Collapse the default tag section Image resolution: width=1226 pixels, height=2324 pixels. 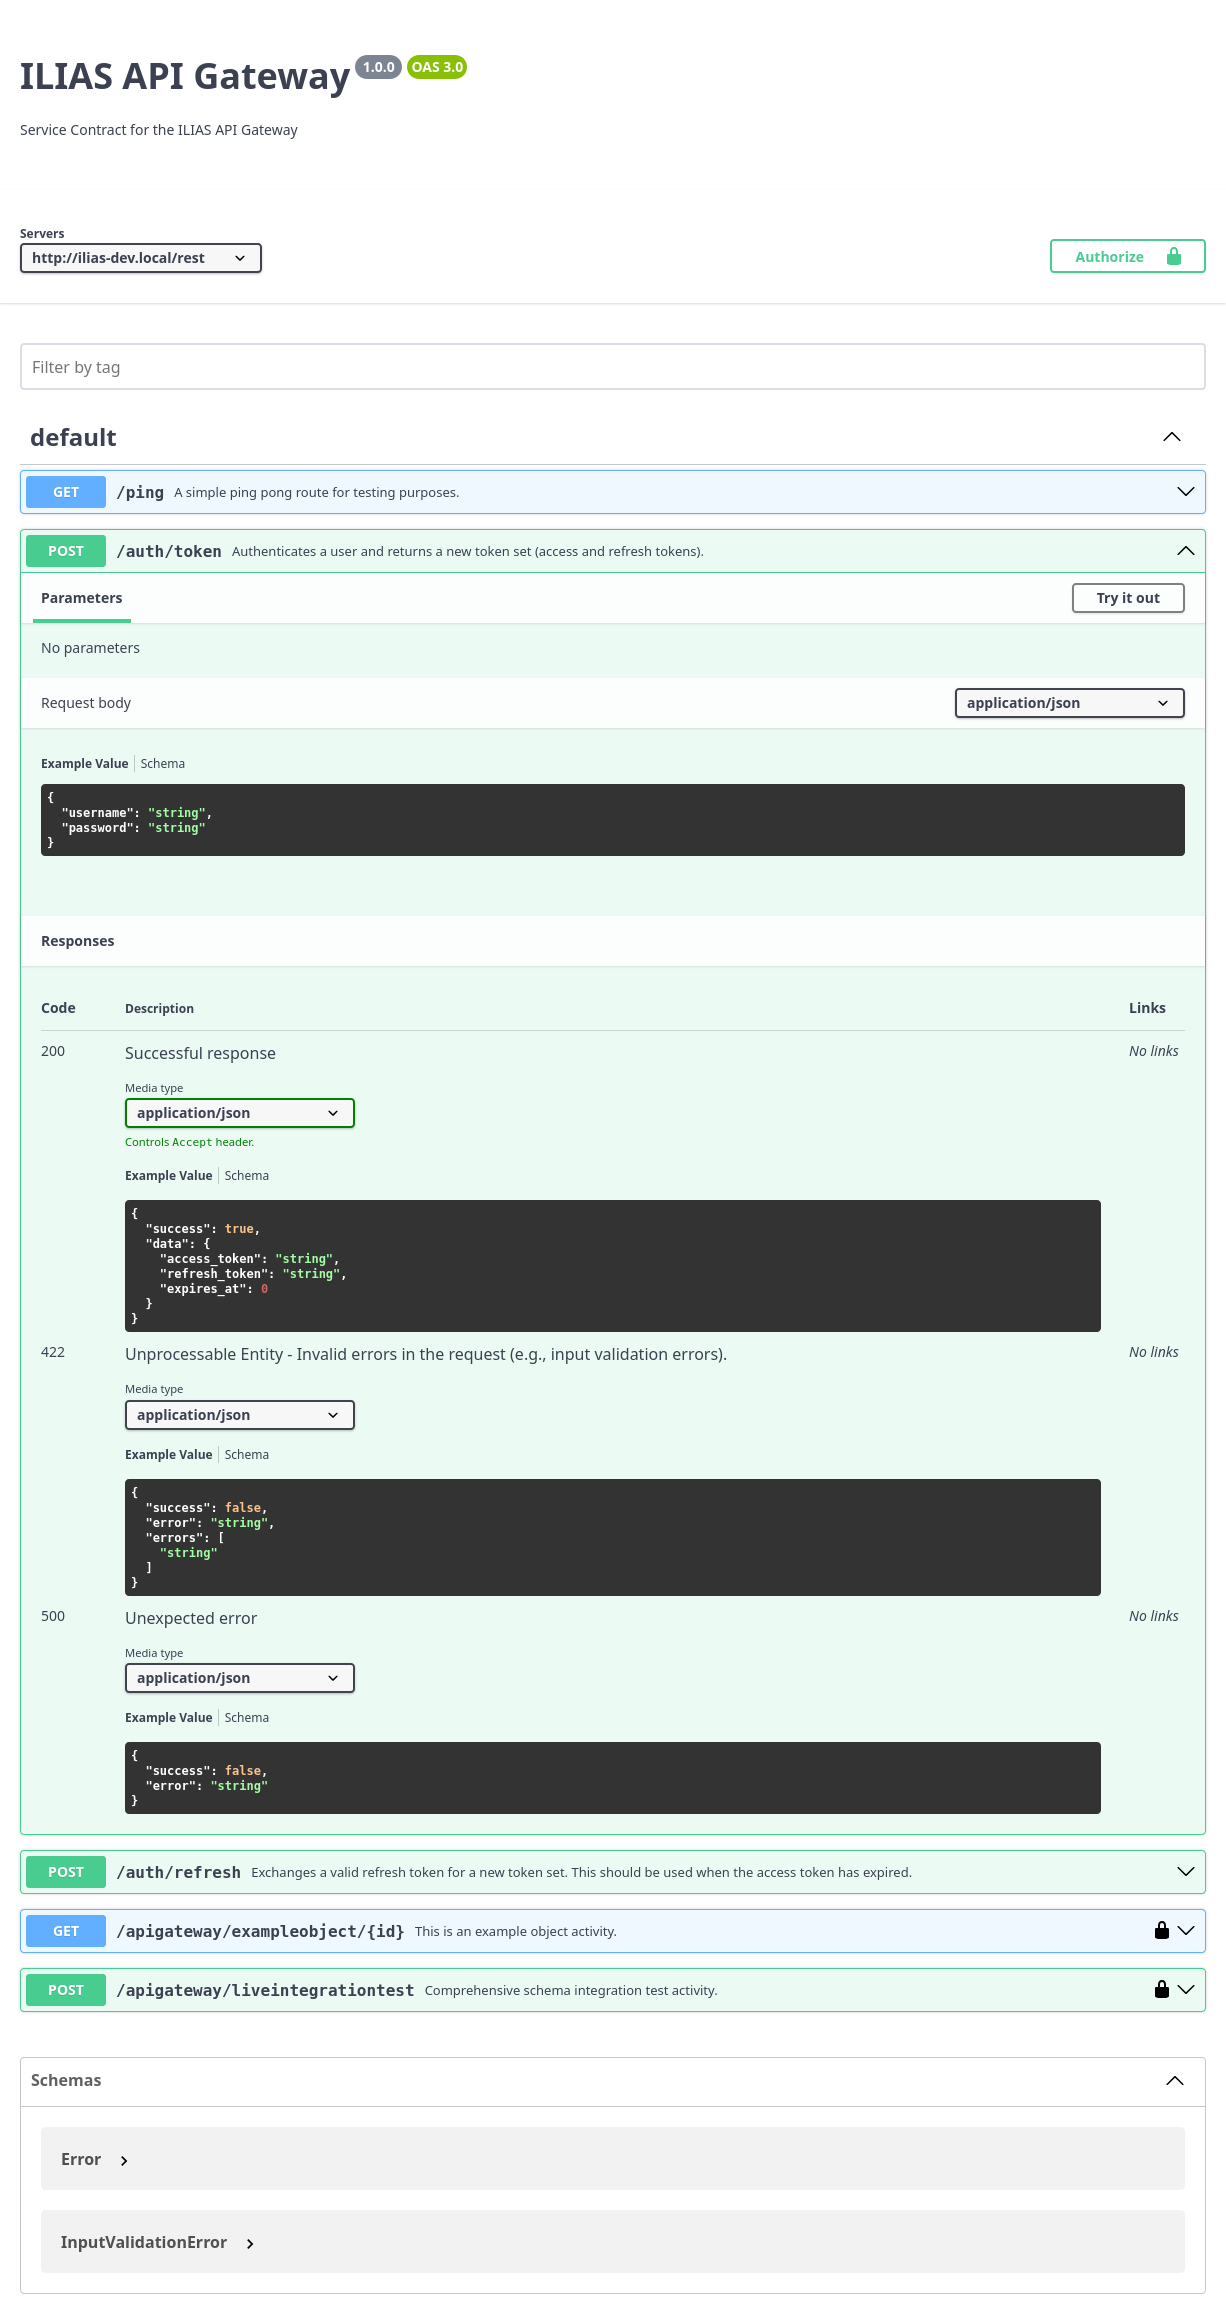click(x=1172, y=437)
